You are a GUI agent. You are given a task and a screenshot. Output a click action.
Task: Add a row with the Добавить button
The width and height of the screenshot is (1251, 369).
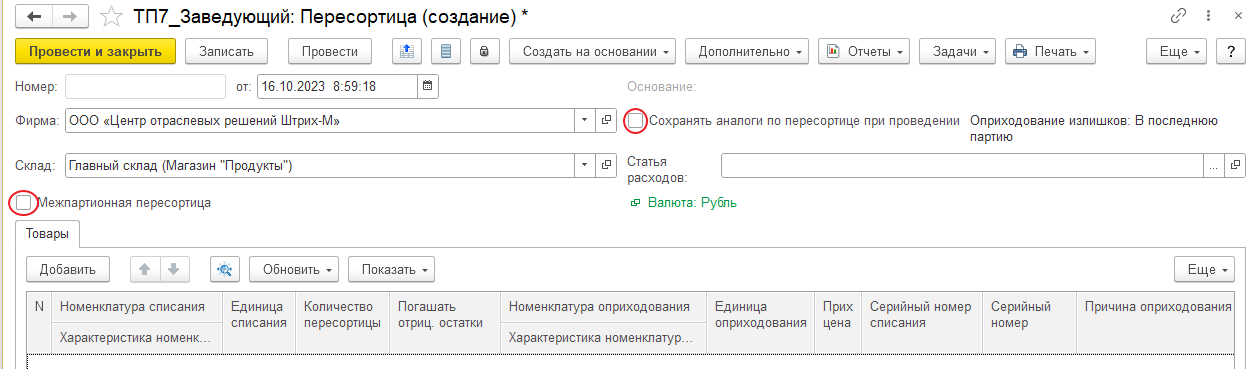click(x=67, y=269)
